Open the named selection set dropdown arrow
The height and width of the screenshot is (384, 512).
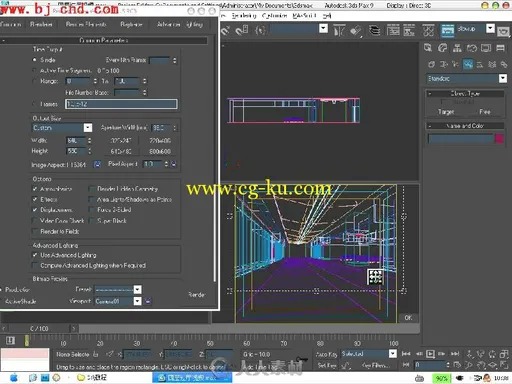[x=323, y=29]
